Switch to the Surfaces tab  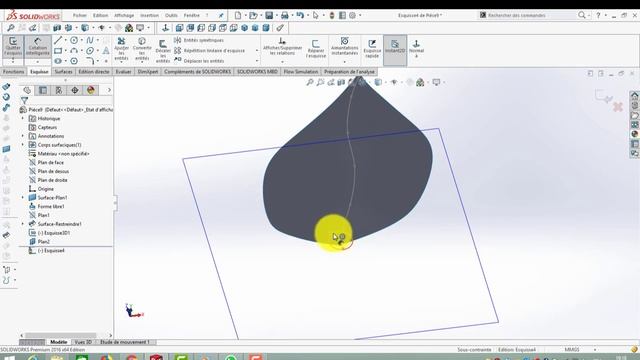pyautogui.click(x=63, y=71)
